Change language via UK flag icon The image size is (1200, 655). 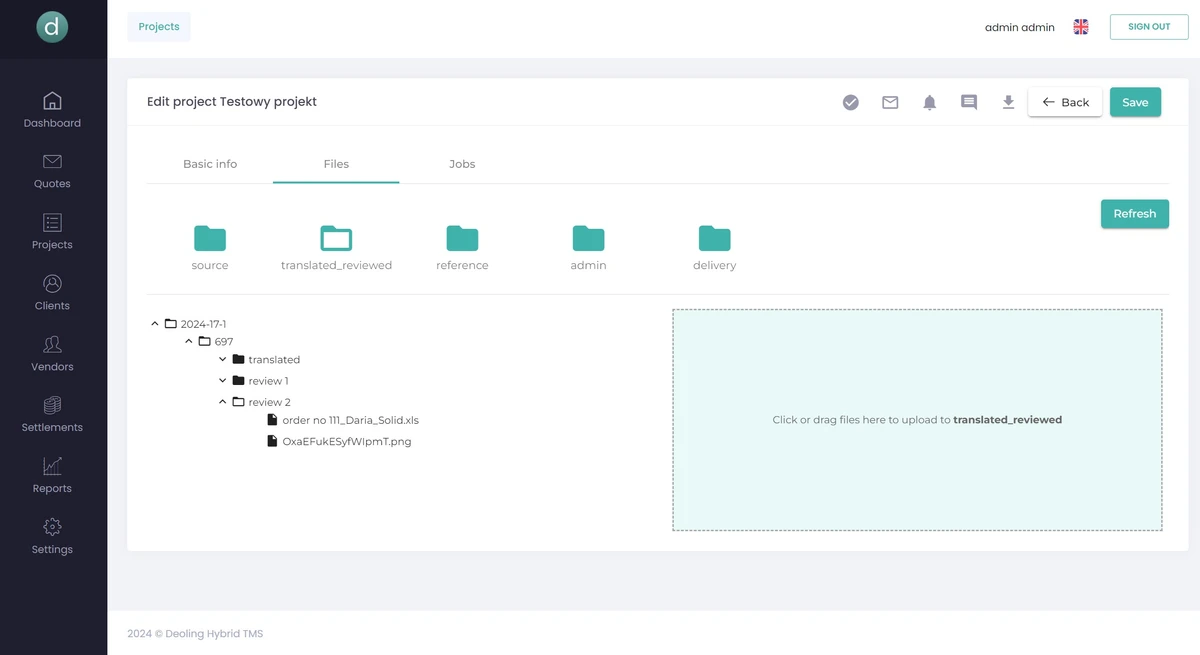[x=1081, y=27]
